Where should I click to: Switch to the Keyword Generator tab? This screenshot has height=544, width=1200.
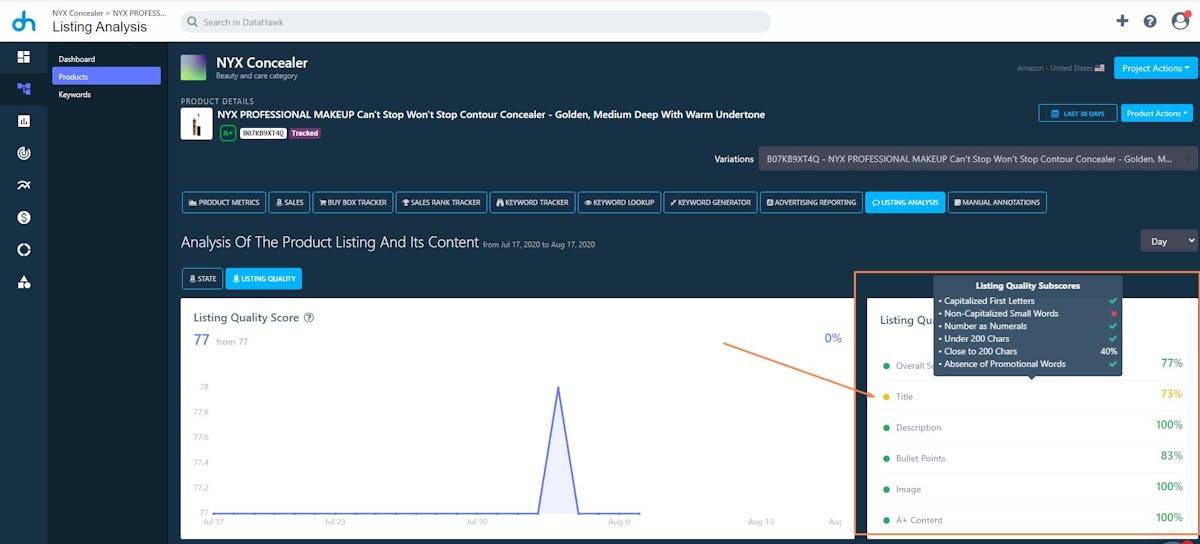click(x=710, y=202)
